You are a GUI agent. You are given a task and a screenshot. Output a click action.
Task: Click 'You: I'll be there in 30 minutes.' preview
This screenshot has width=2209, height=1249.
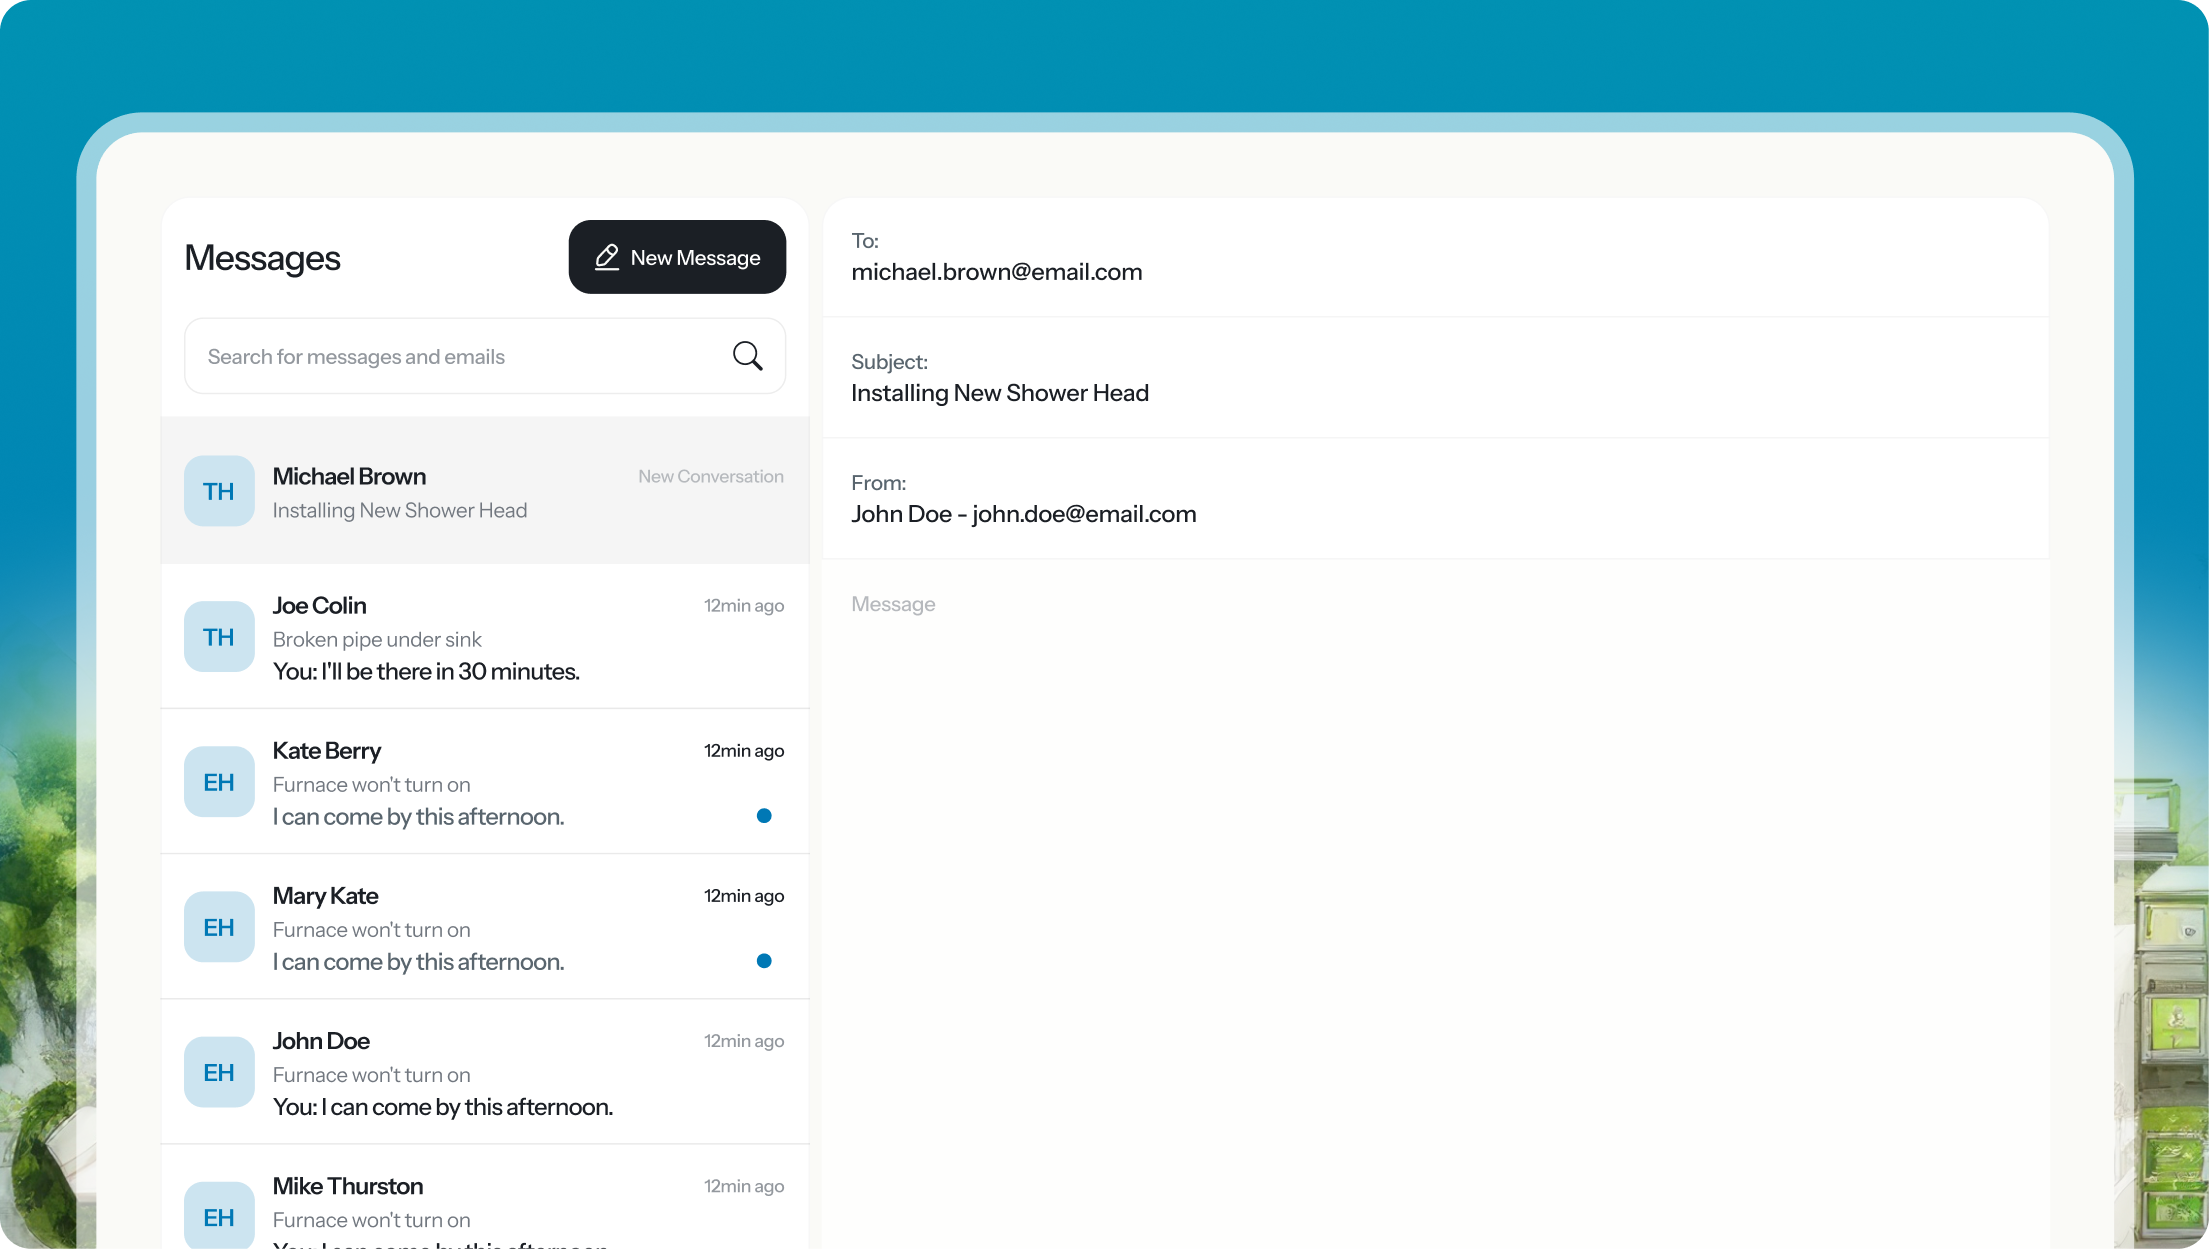pyautogui.click(x=426, y=671)
